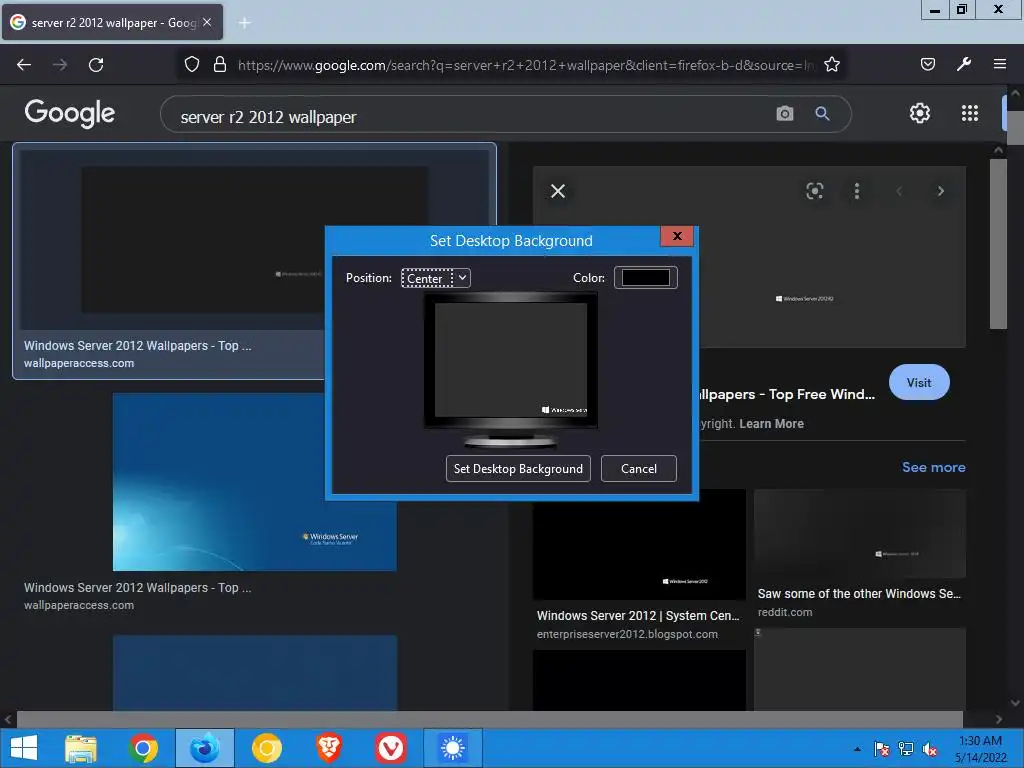Open the sun icon app on taskbar

point(453,748)
